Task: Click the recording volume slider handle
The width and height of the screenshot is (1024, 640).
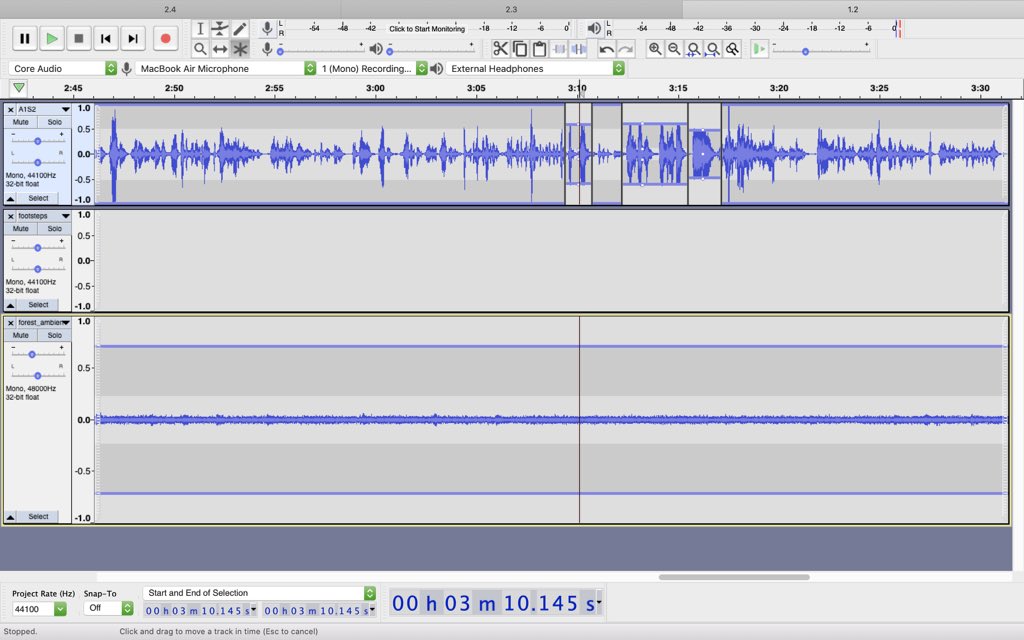Action: pyautogui.click(x=280, y=51)
